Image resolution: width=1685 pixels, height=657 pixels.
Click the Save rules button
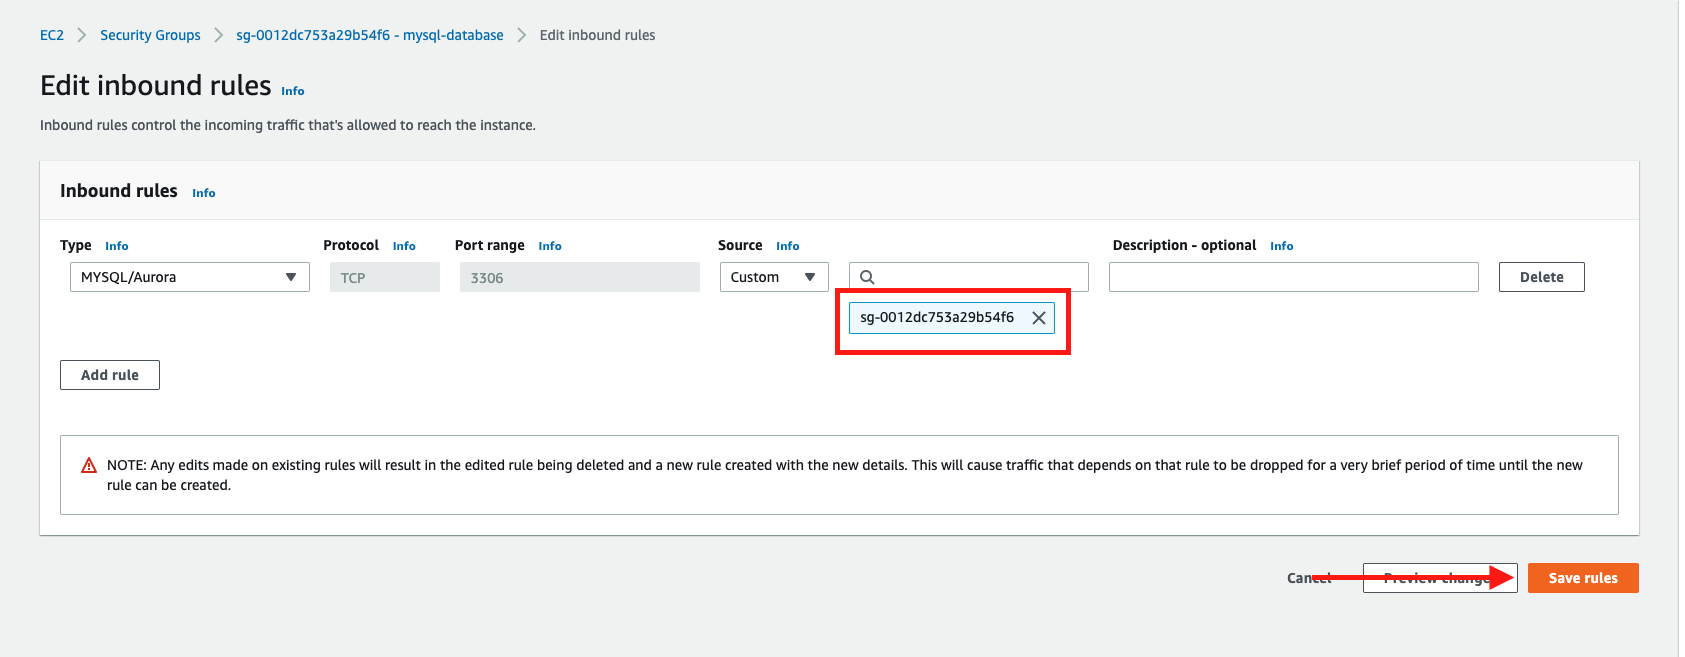pyautogui.click(x=1583, y=578)
